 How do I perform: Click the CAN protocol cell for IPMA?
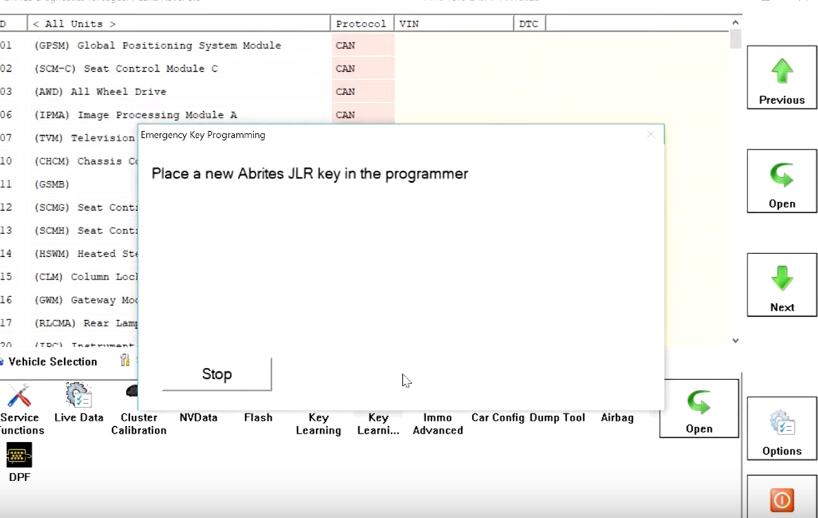pos(363,114)
